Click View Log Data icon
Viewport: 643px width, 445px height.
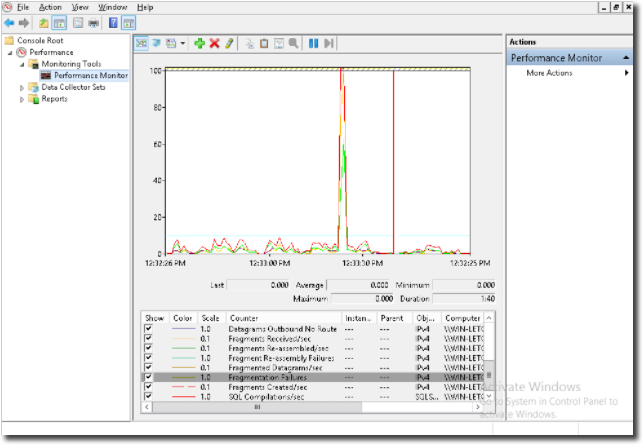(x=156, y=43)
